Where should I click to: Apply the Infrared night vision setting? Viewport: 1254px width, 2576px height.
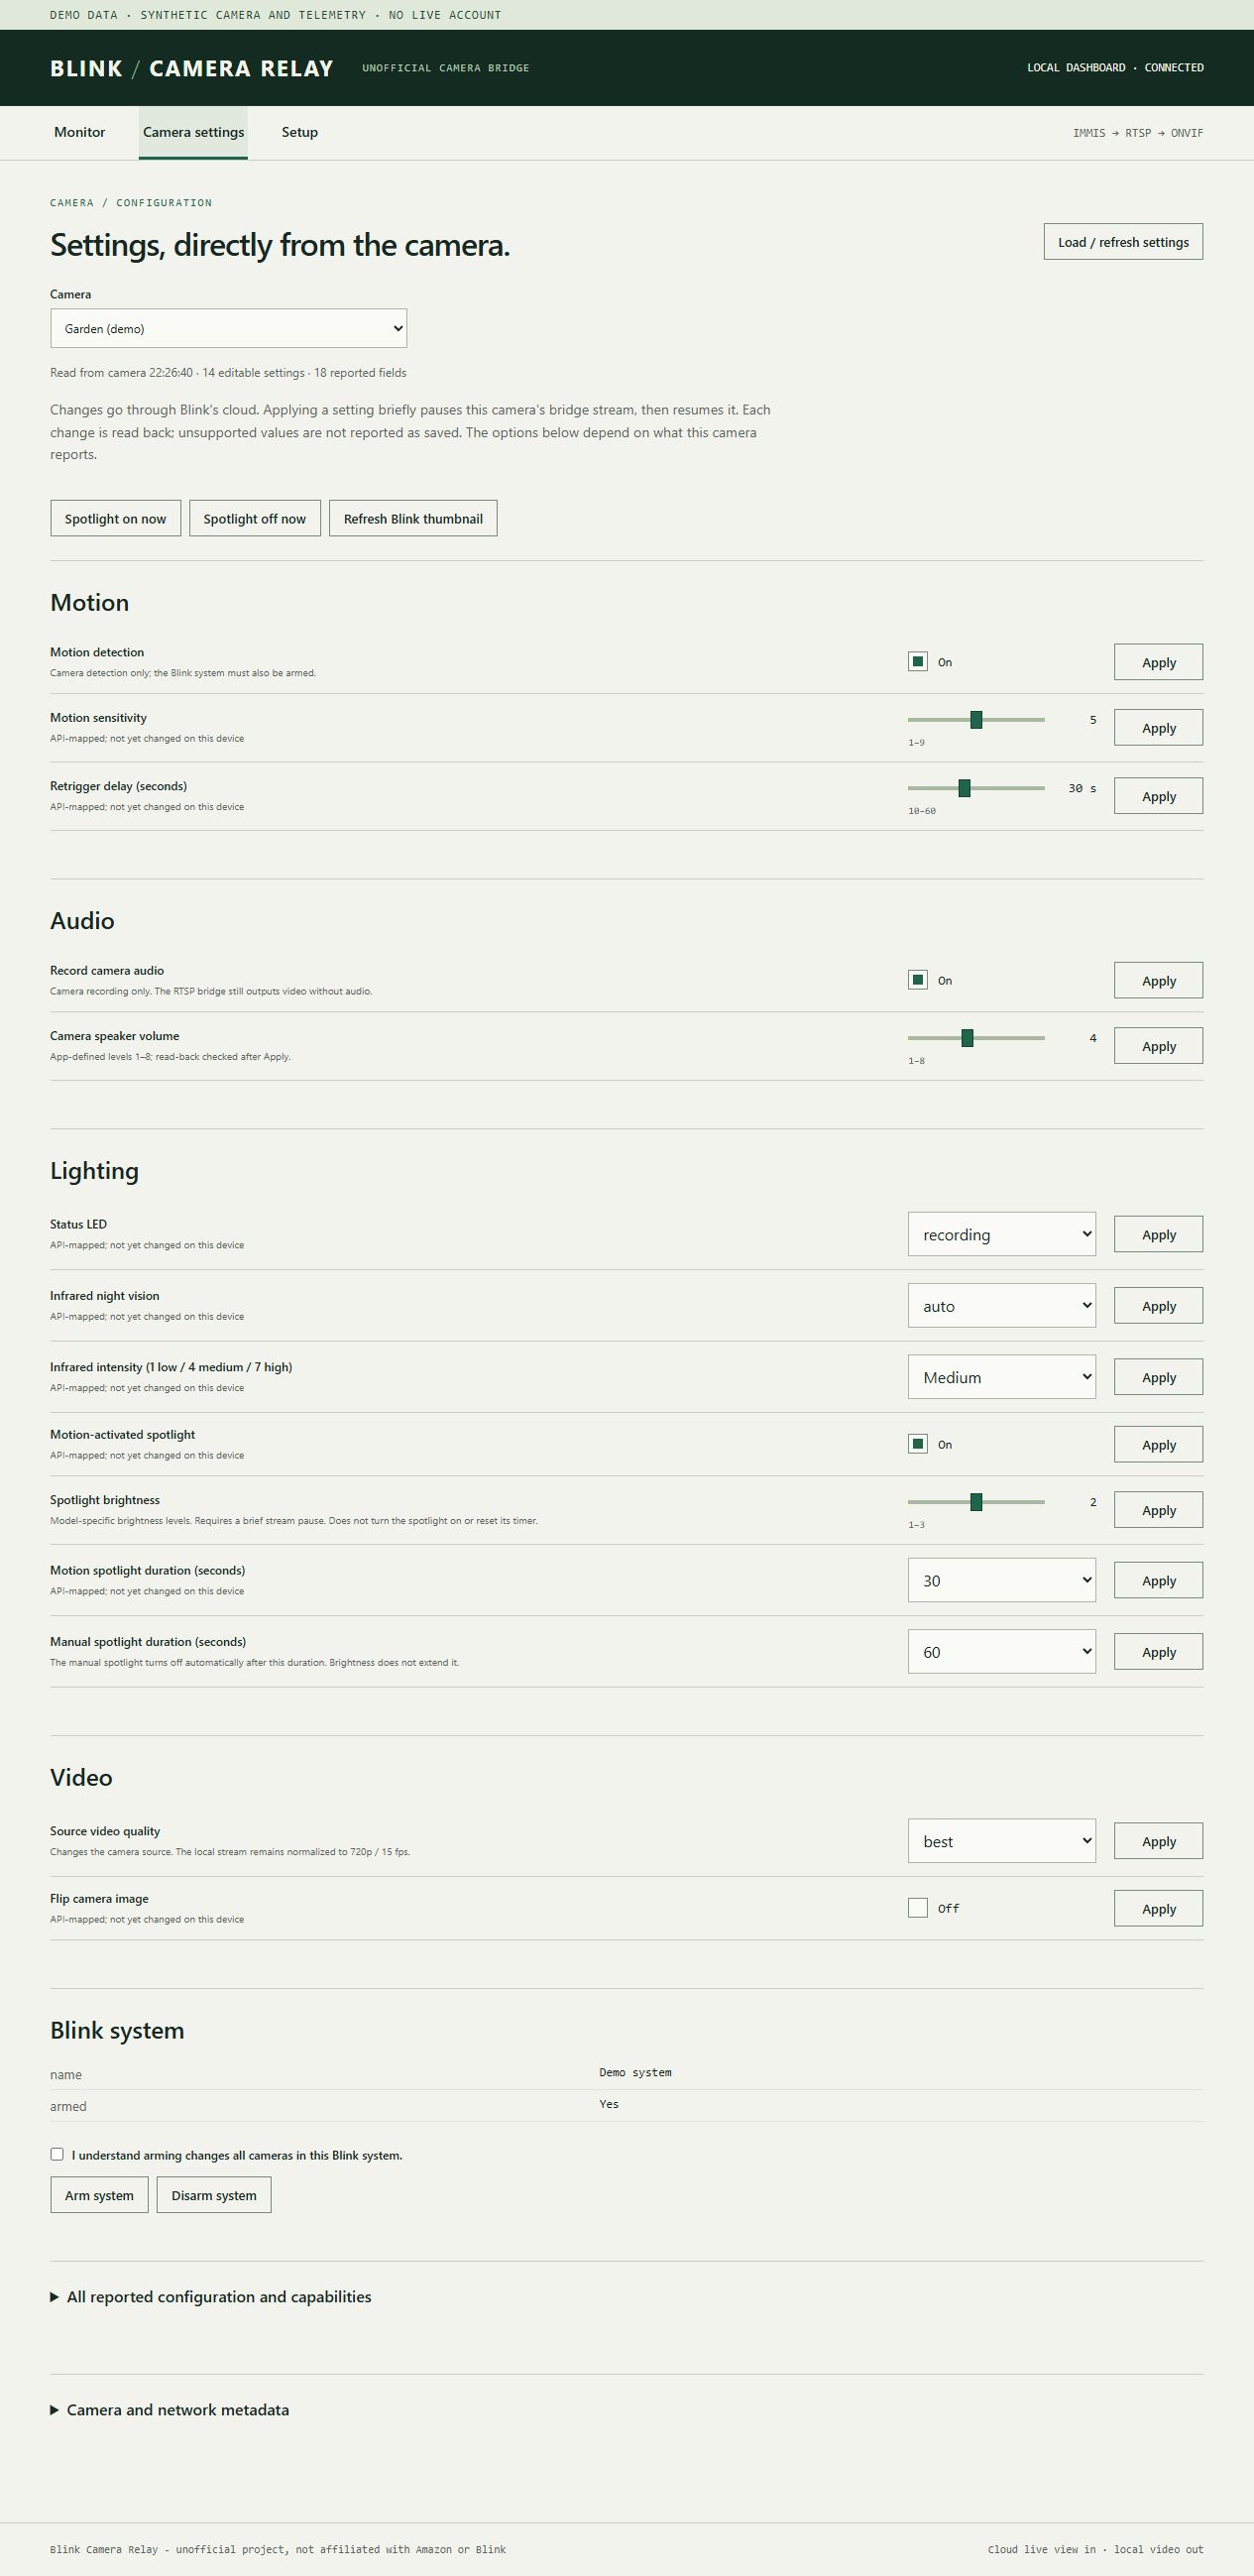[1158, 1305]
